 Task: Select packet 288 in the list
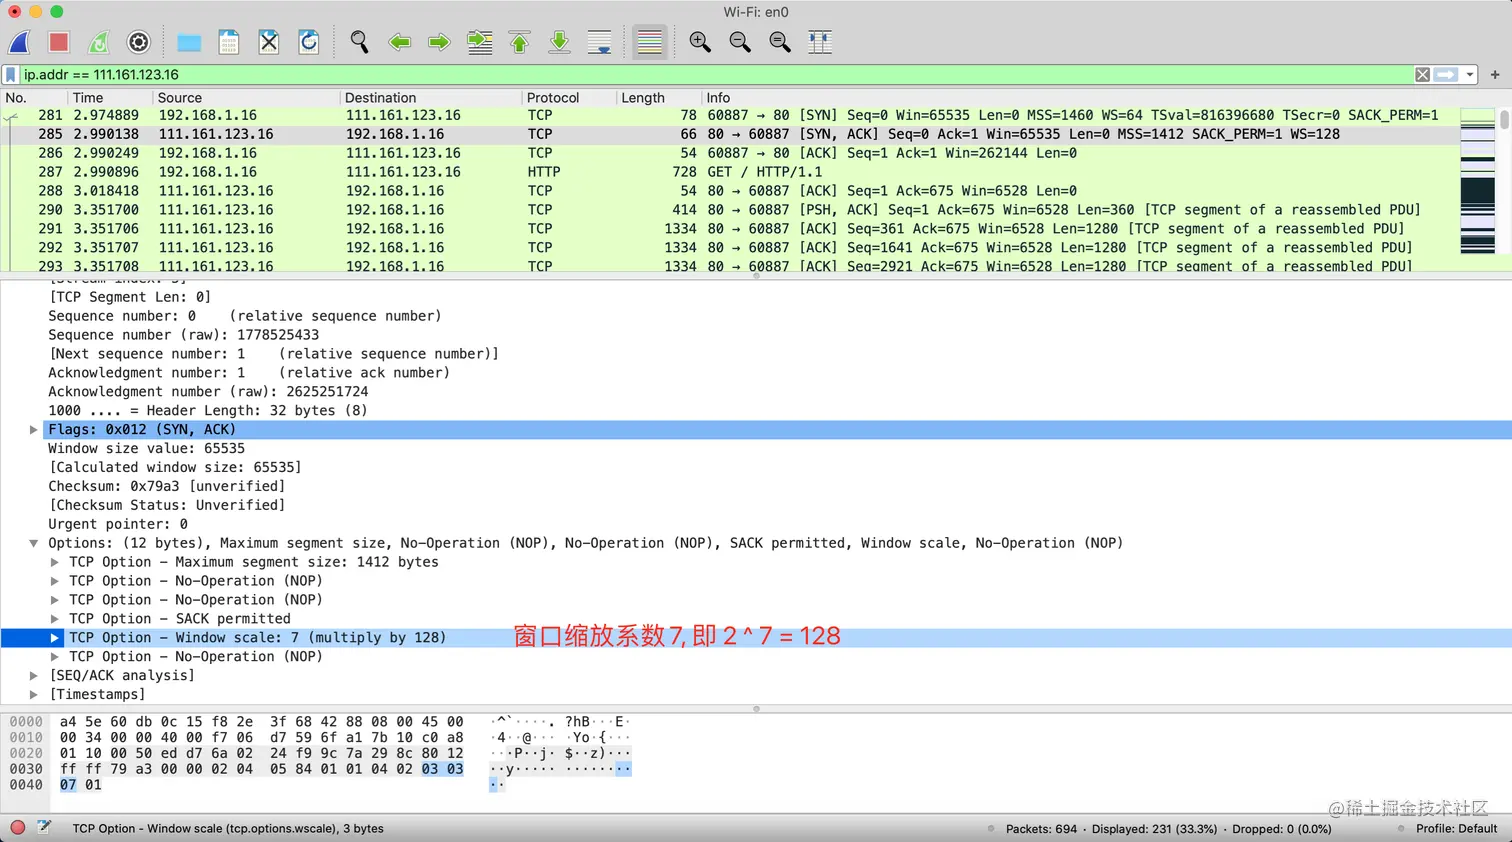pos(730,191)
